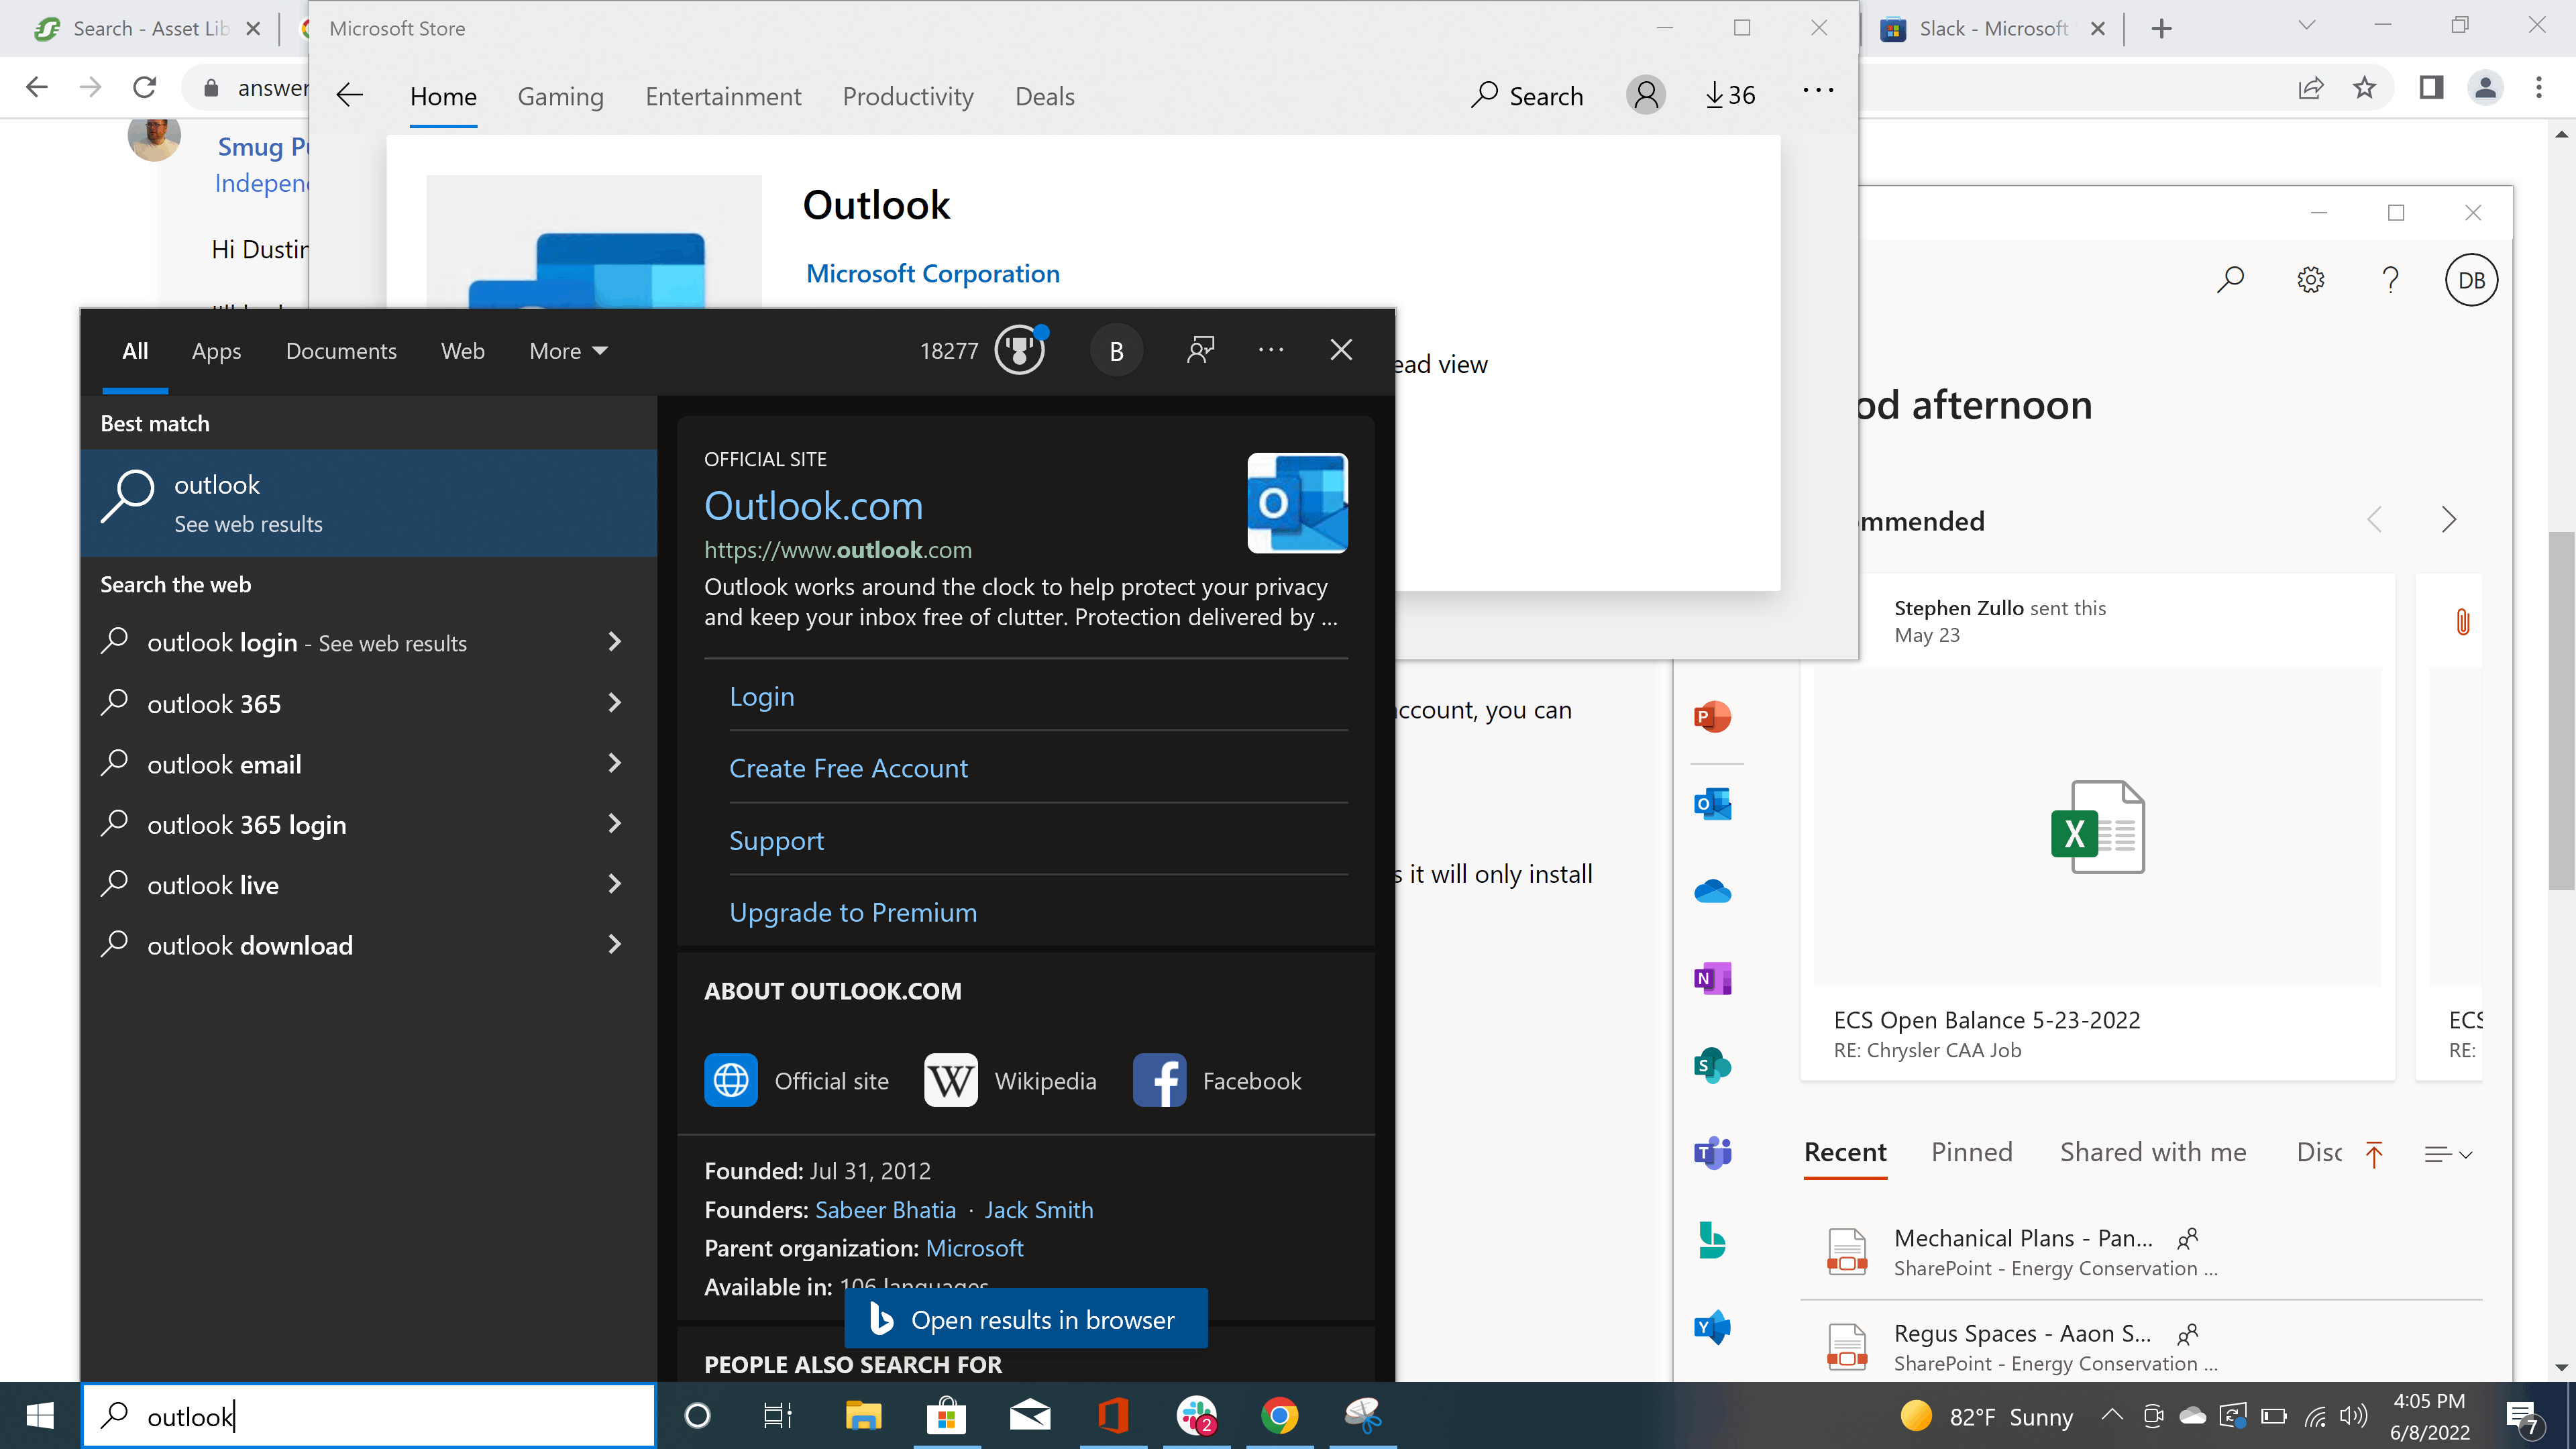Switch to the Web search filter
The height and width of the screenshot is (1449, 2576).
point(463,351)
